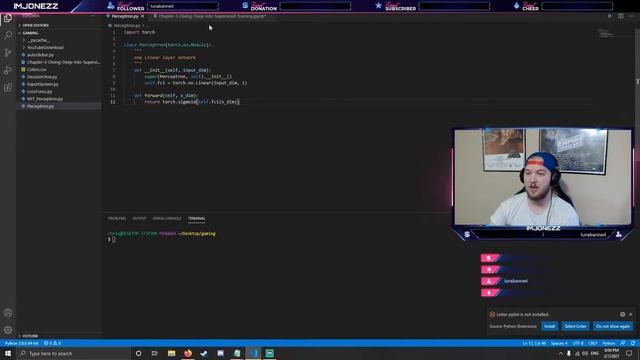Click Install in the pylint notification
Image resolution: width=640 pixels, height=360 pixels.
pyautogui.click(x=549, y=326)
